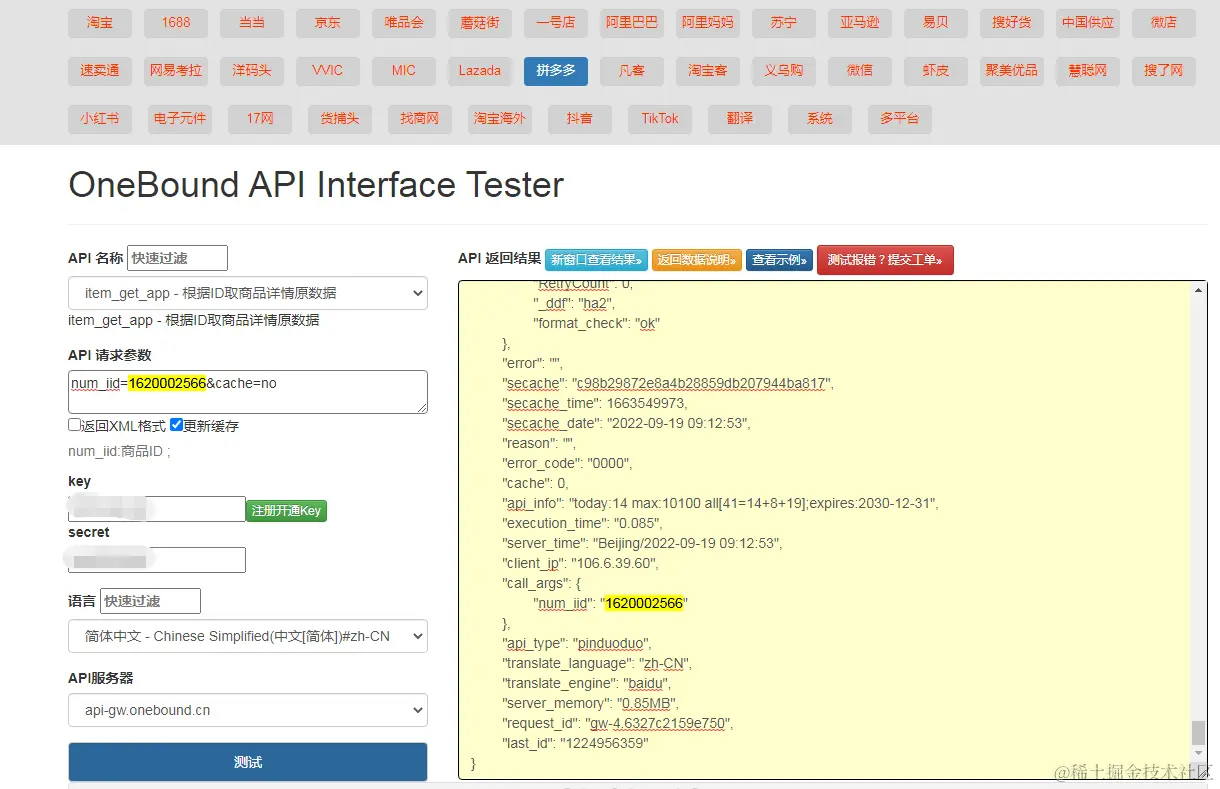Focus the num_iid request parameters textarea
Screen dimensions: 1220x789
[247, 391]
